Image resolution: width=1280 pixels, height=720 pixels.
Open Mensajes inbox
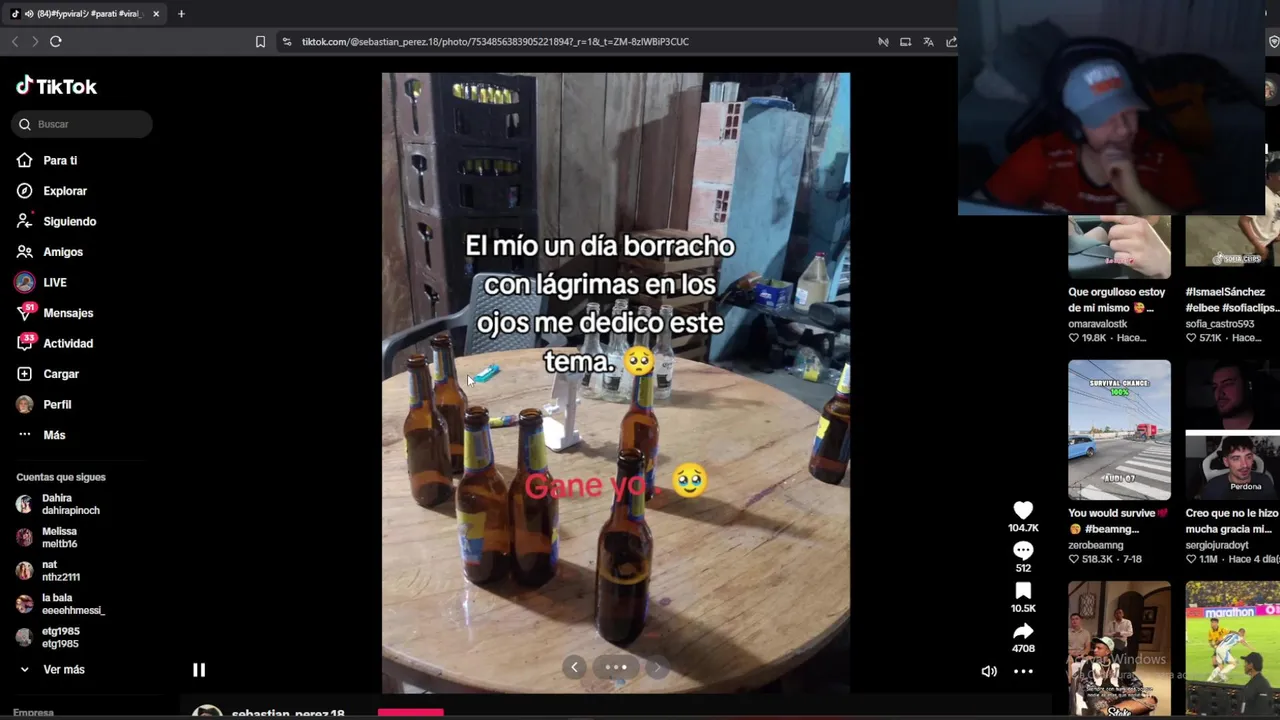[x=55, y=313]
